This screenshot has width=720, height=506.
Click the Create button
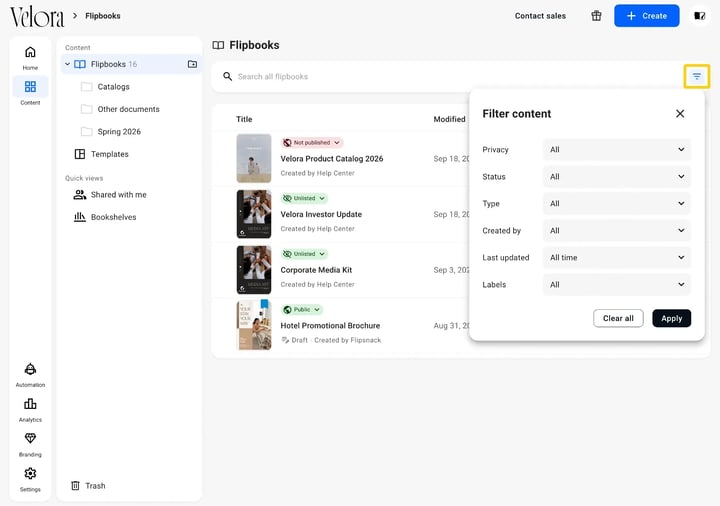647,16
